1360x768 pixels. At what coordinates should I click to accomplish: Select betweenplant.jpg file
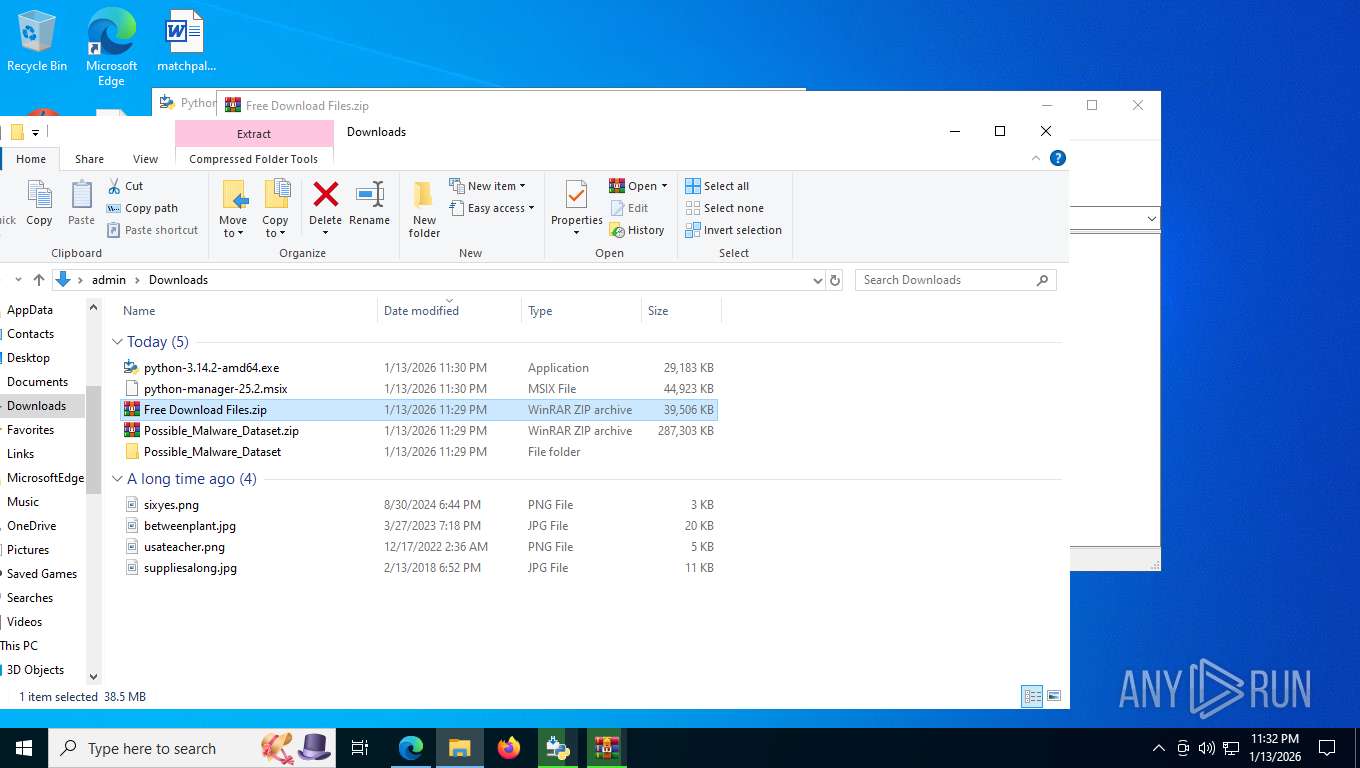418,526
